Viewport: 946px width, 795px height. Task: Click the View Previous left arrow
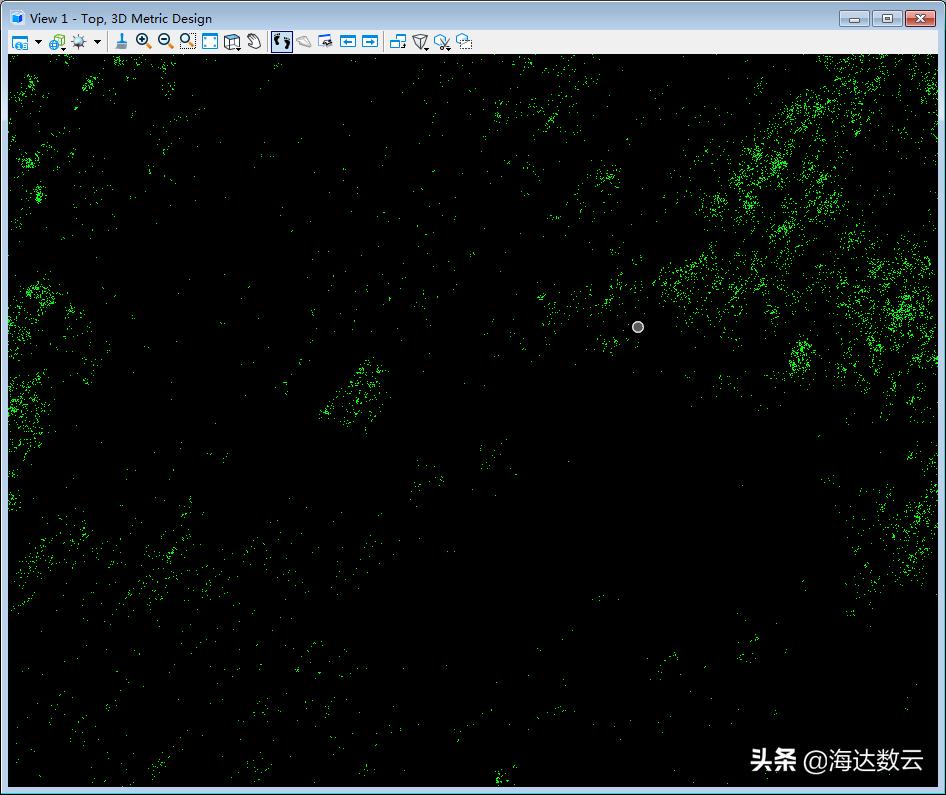click(348, 42)
